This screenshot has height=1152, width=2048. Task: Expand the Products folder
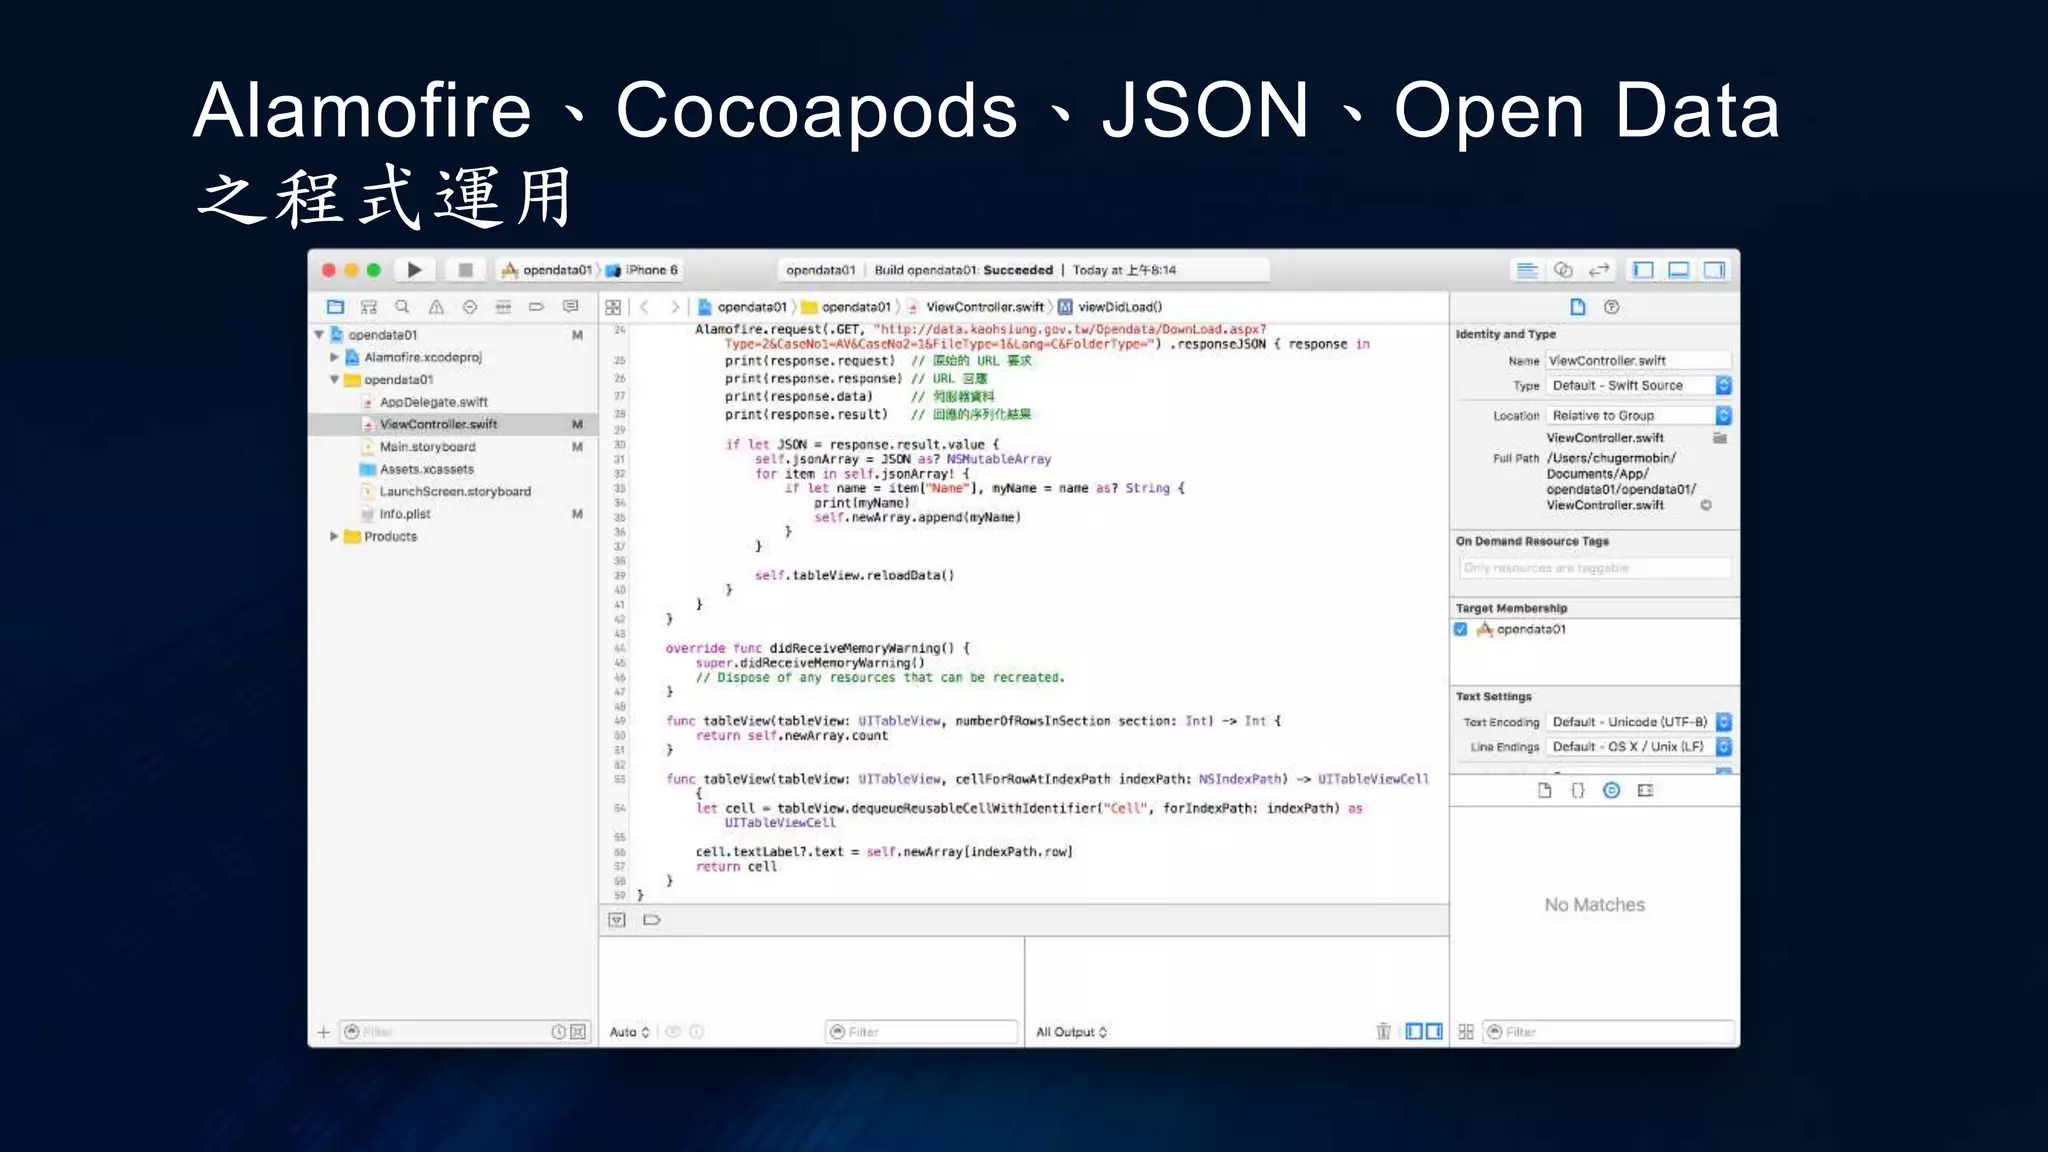coord(334,536)
